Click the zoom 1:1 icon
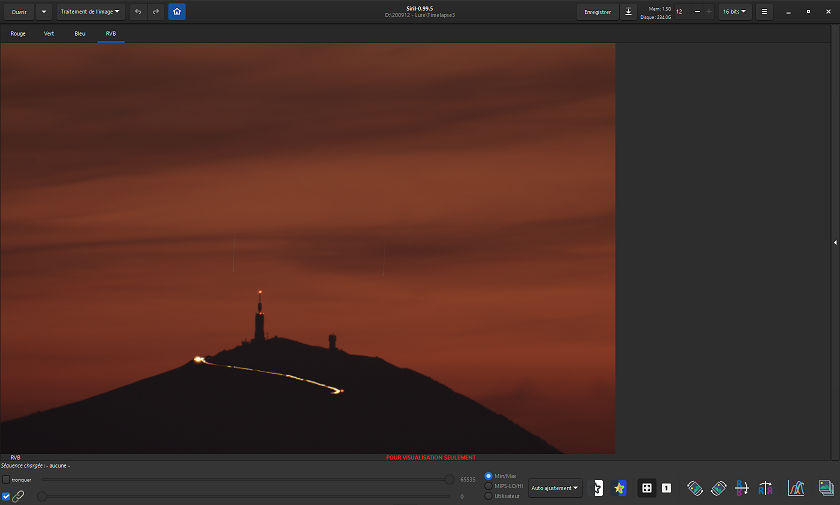The width and height of the screenshot is (840, 505). tap(666, 488)
